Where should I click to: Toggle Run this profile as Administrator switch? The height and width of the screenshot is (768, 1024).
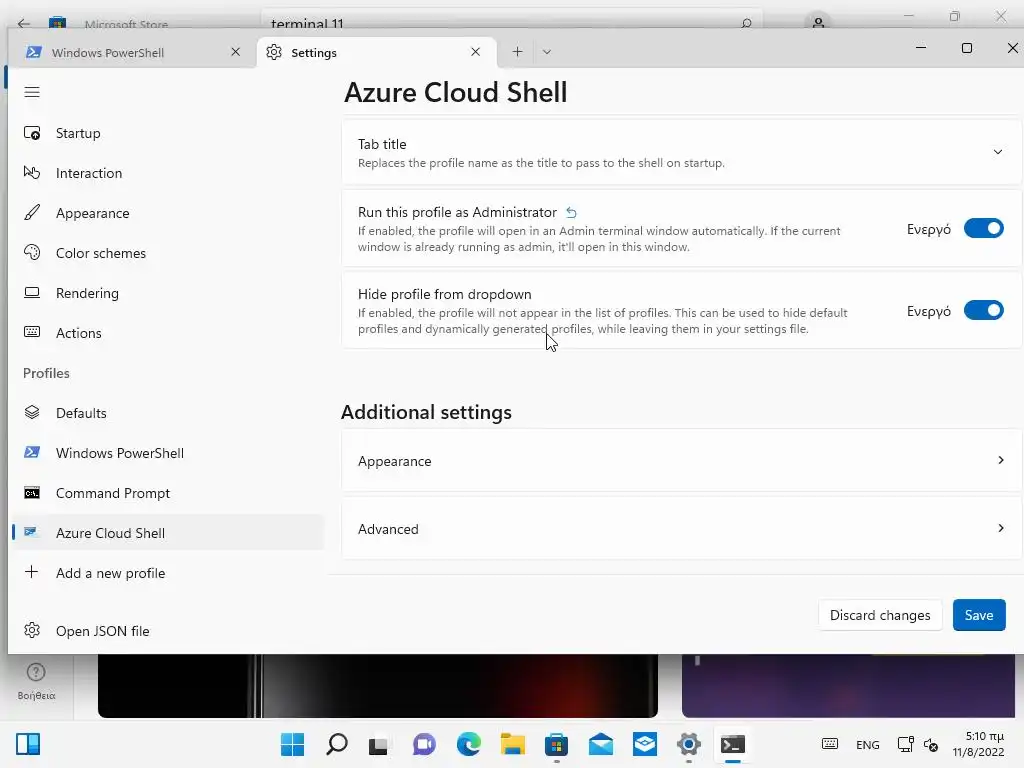point(984,229)
